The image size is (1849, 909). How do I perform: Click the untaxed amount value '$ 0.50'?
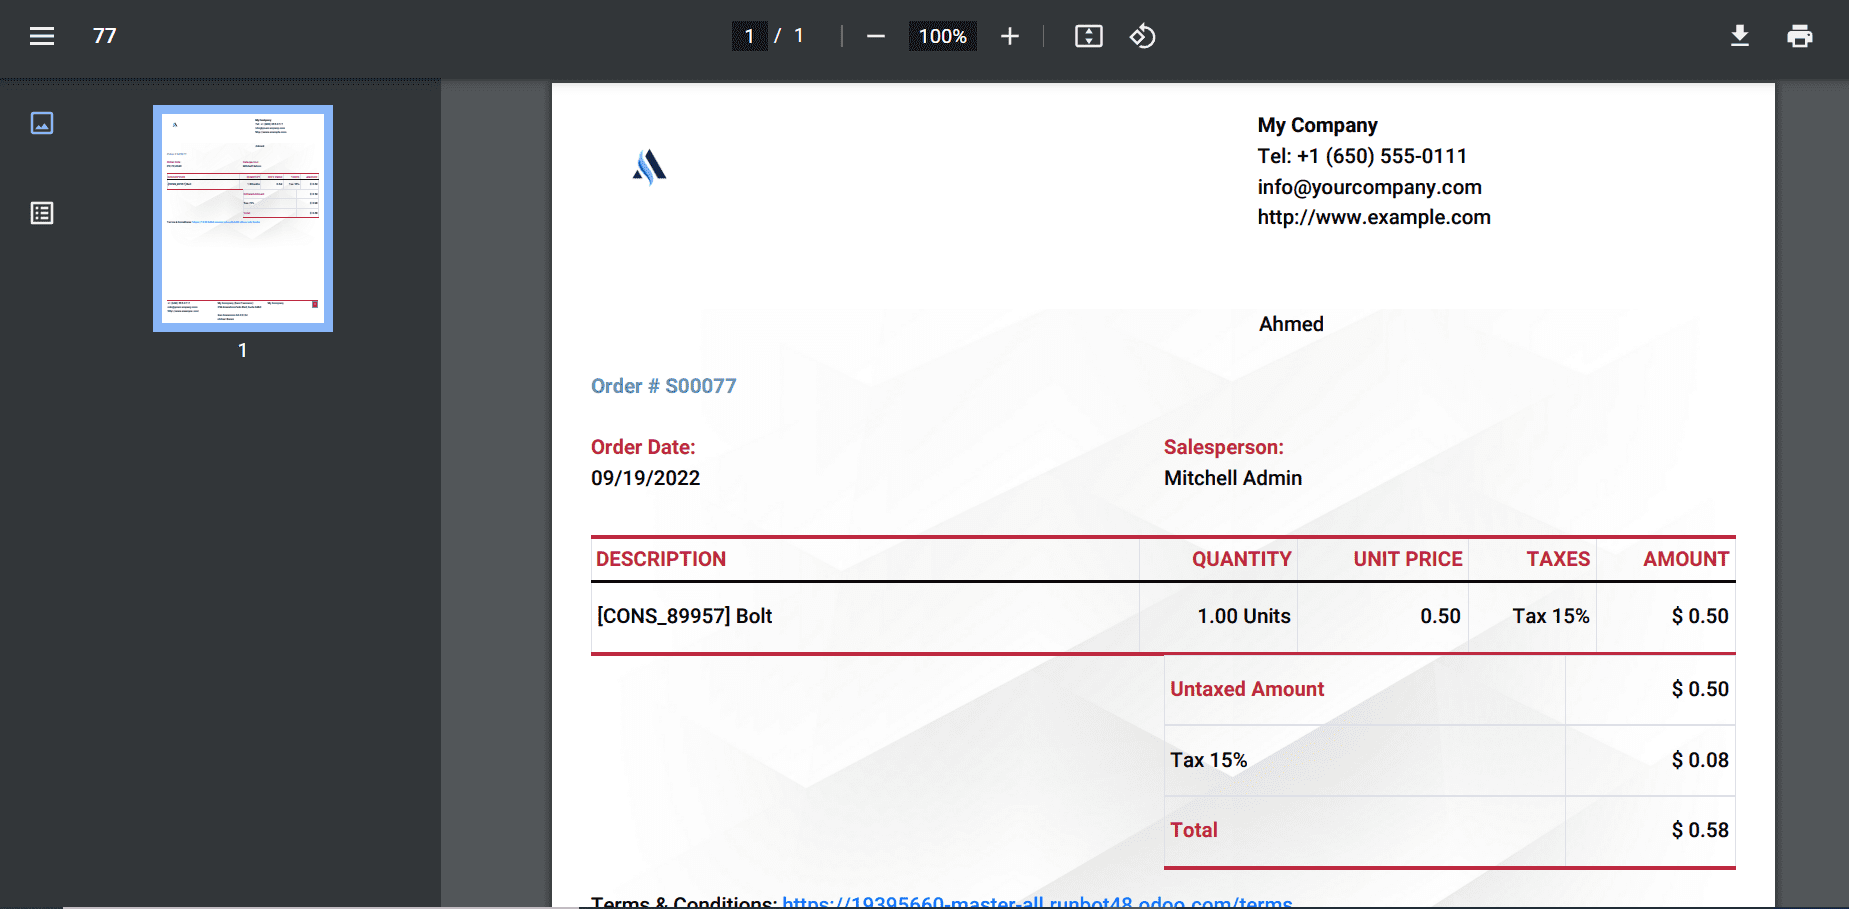(1700, 689)
